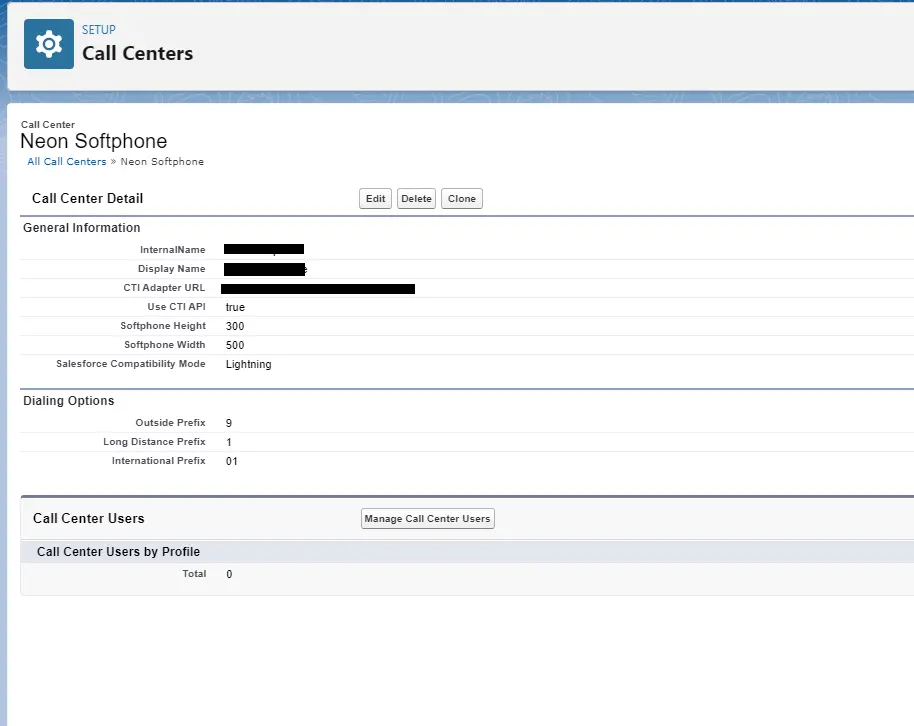Delete the Neon Softphone call center

416,199
